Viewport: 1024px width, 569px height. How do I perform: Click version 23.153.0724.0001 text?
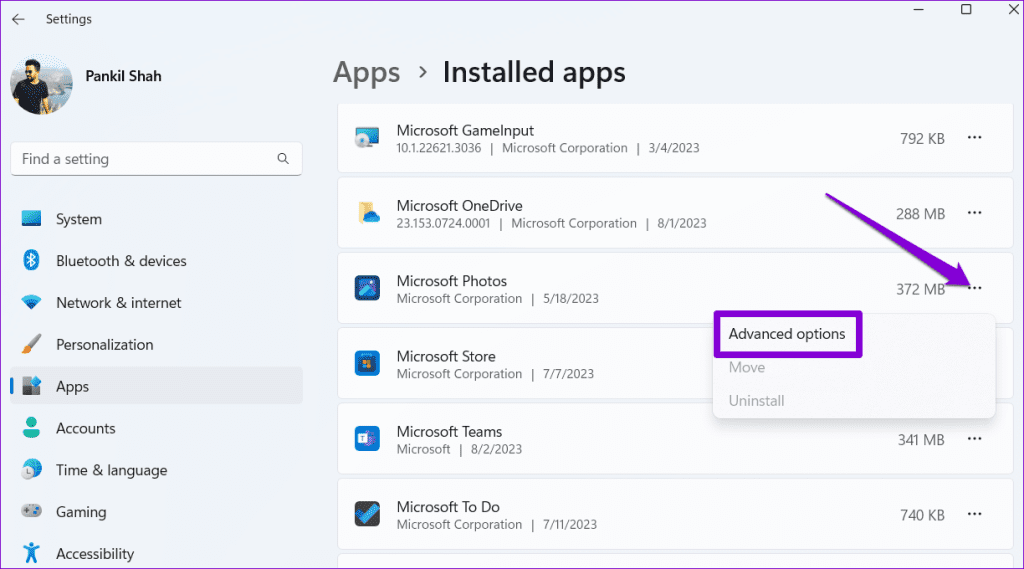[443, 223]
